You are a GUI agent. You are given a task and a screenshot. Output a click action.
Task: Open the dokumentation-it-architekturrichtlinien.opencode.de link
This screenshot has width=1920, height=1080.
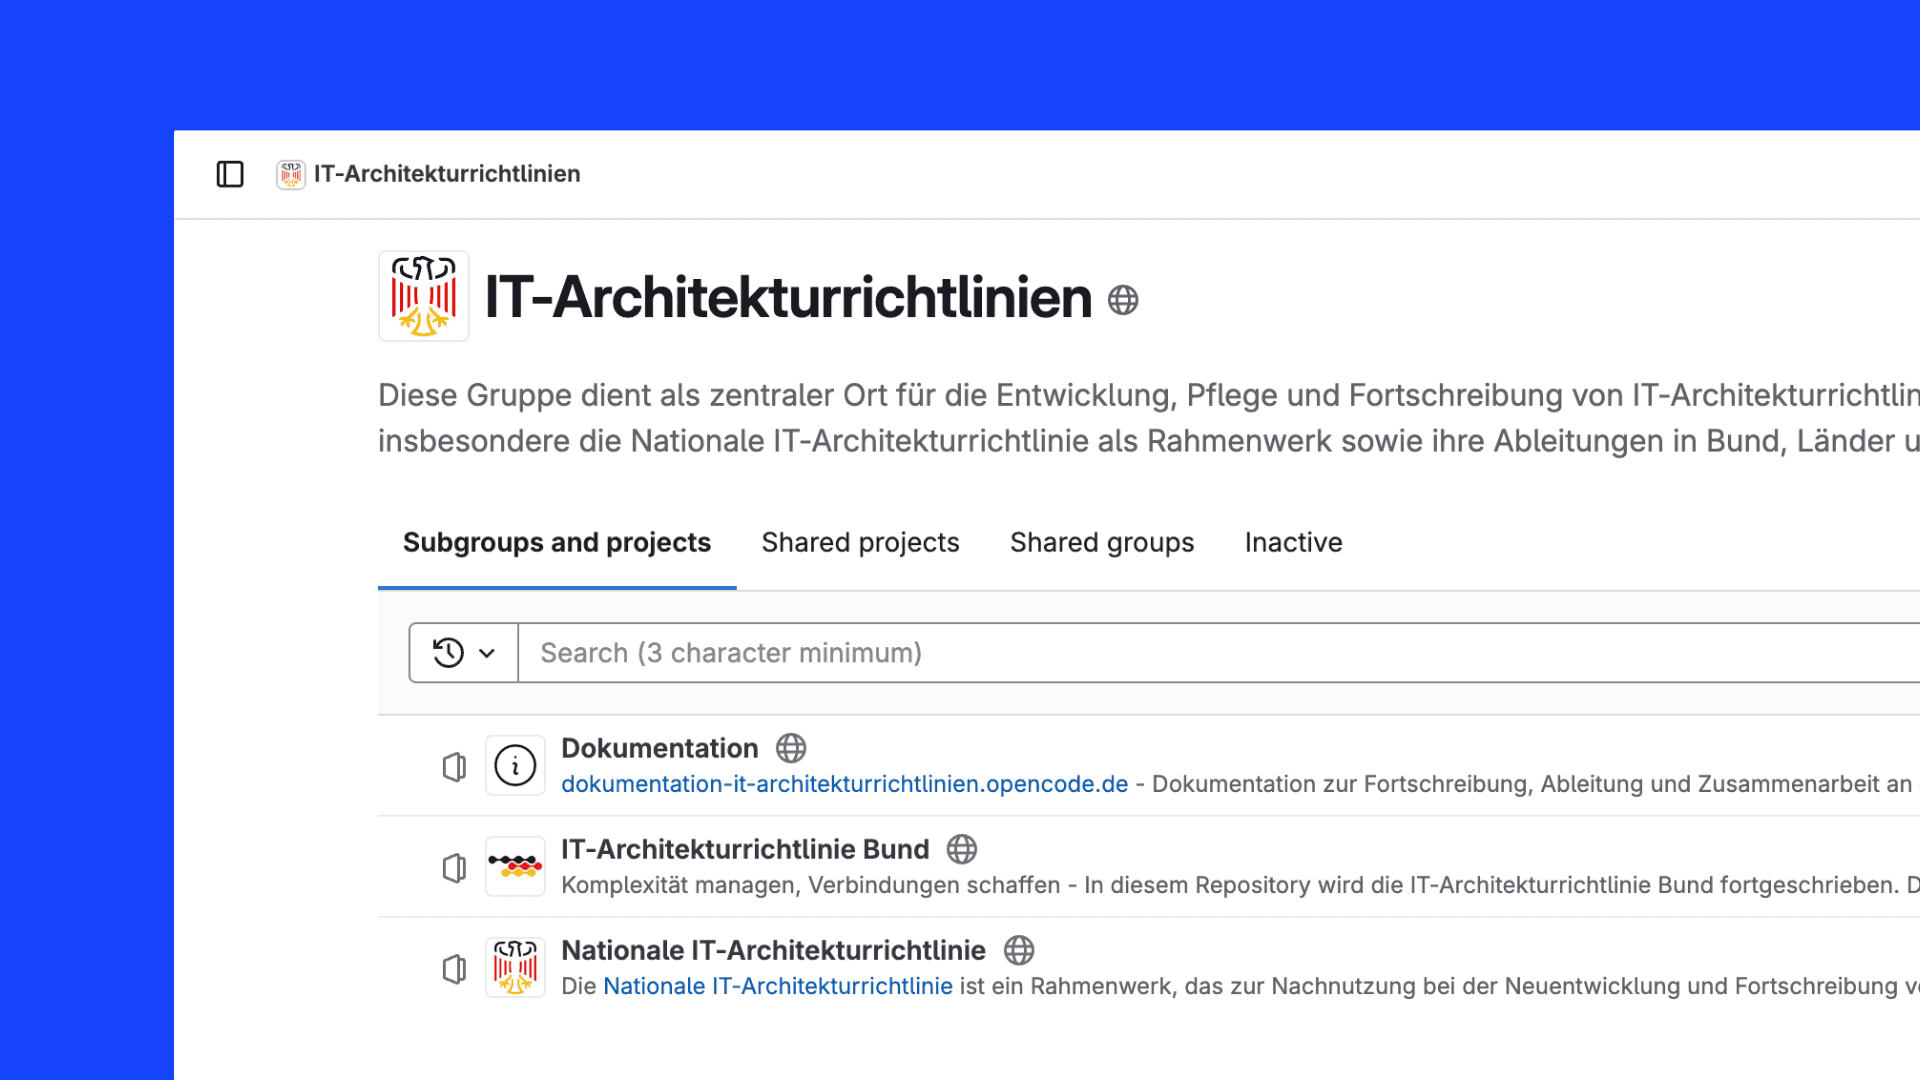coord(843,784)
